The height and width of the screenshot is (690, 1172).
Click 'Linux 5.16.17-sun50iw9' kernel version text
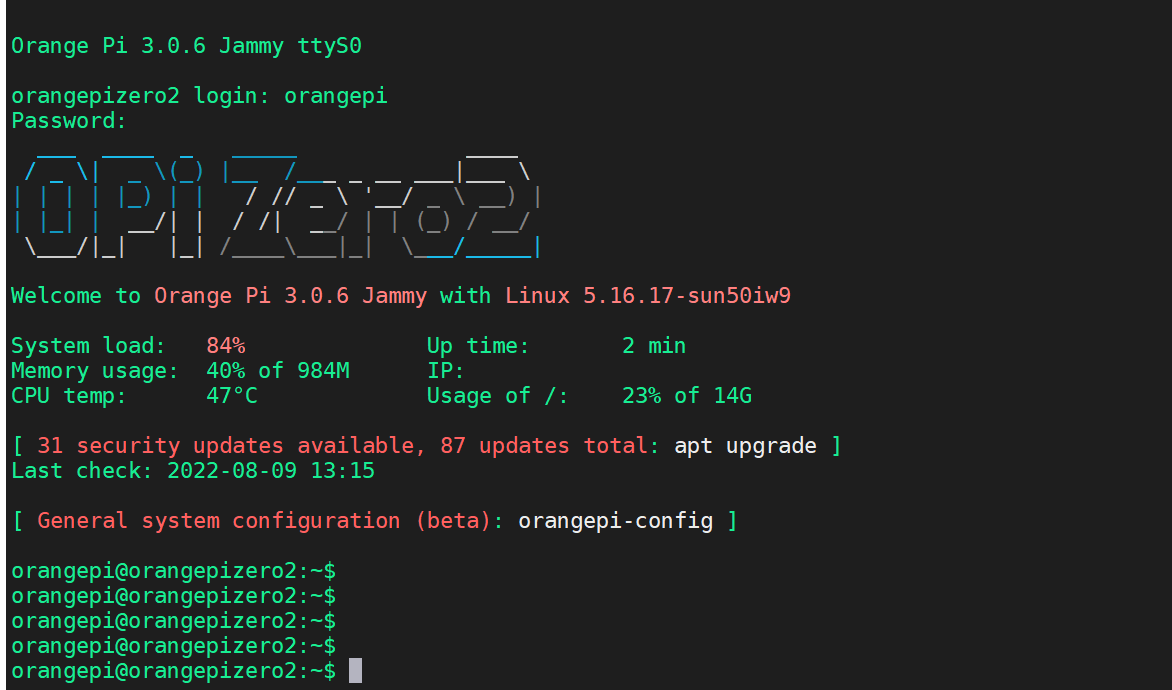coord(647,295)
